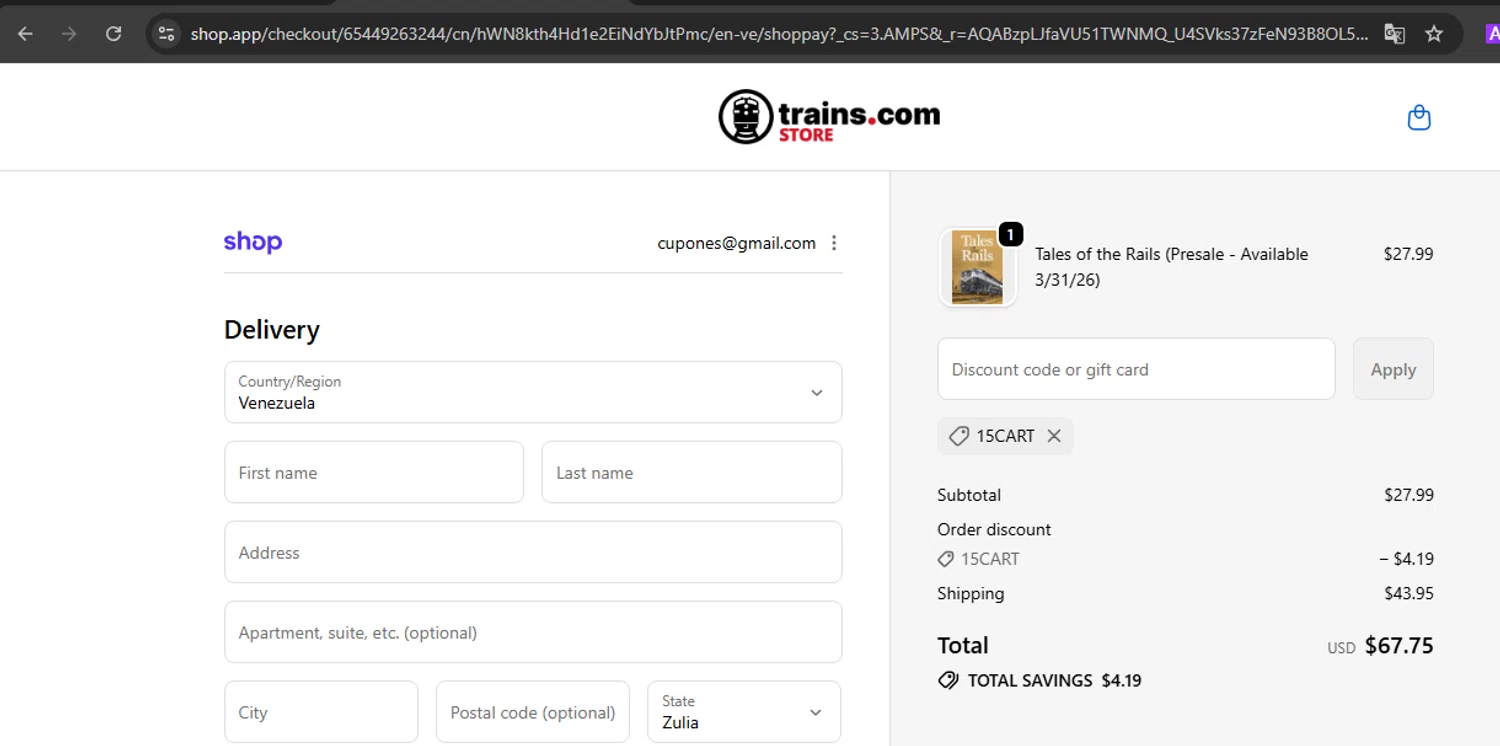The width and height of the screenshot is (1500, 746).
Task: Focus the Last name field
Action: (692, 472)
